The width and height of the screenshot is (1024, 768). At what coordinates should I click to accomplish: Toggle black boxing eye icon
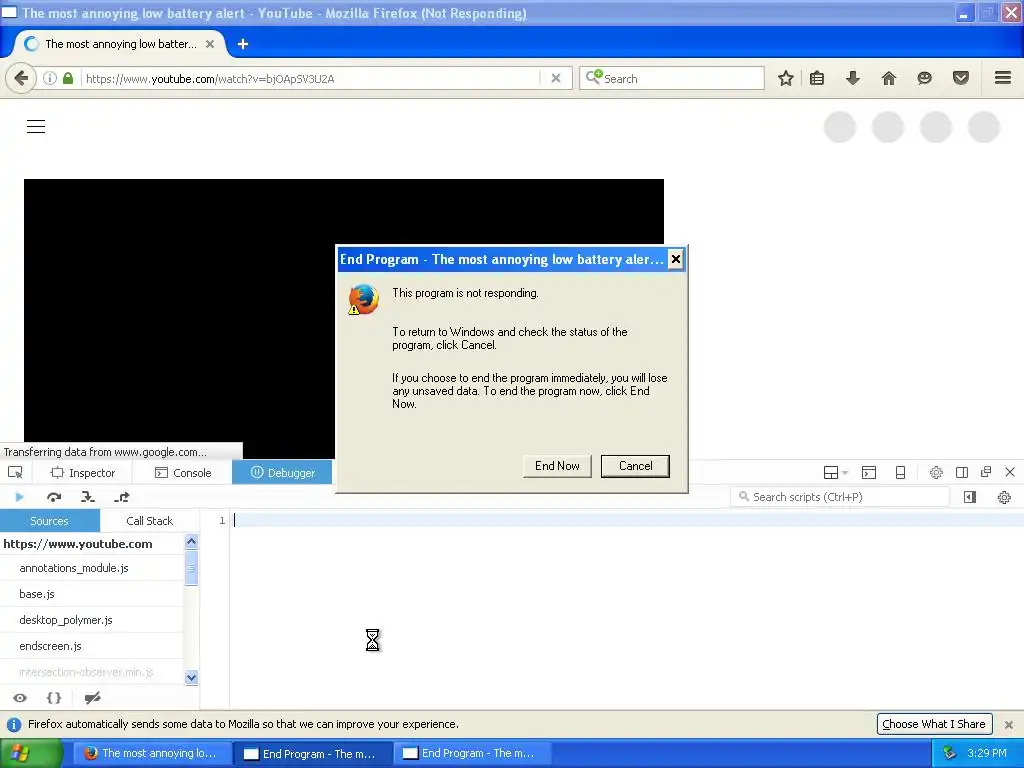tap(20, 698)
